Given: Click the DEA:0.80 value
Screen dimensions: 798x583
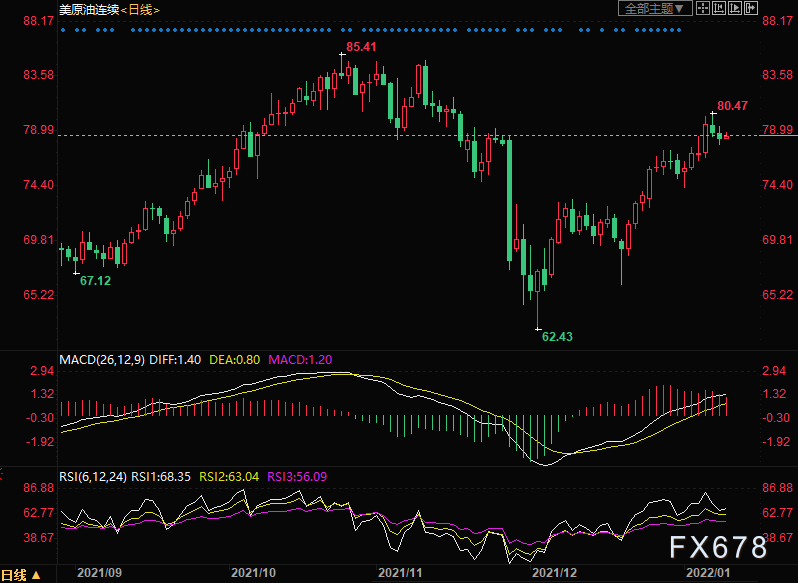Looking at the screenshot, I should click(235, 360).
